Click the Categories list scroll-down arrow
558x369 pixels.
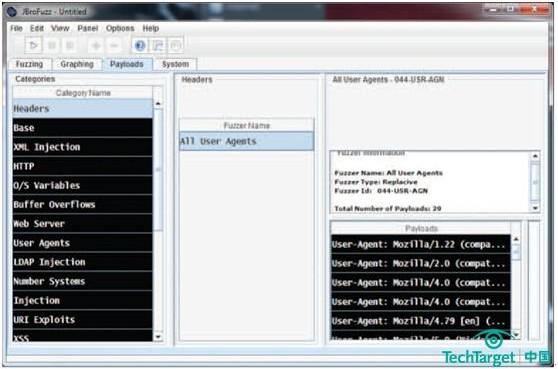pyautogui.click(x=158, y=337)
